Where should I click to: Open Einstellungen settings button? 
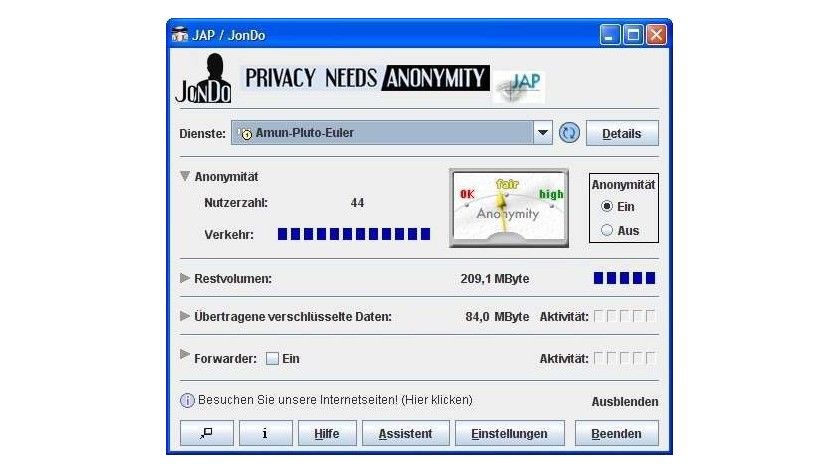509,433
